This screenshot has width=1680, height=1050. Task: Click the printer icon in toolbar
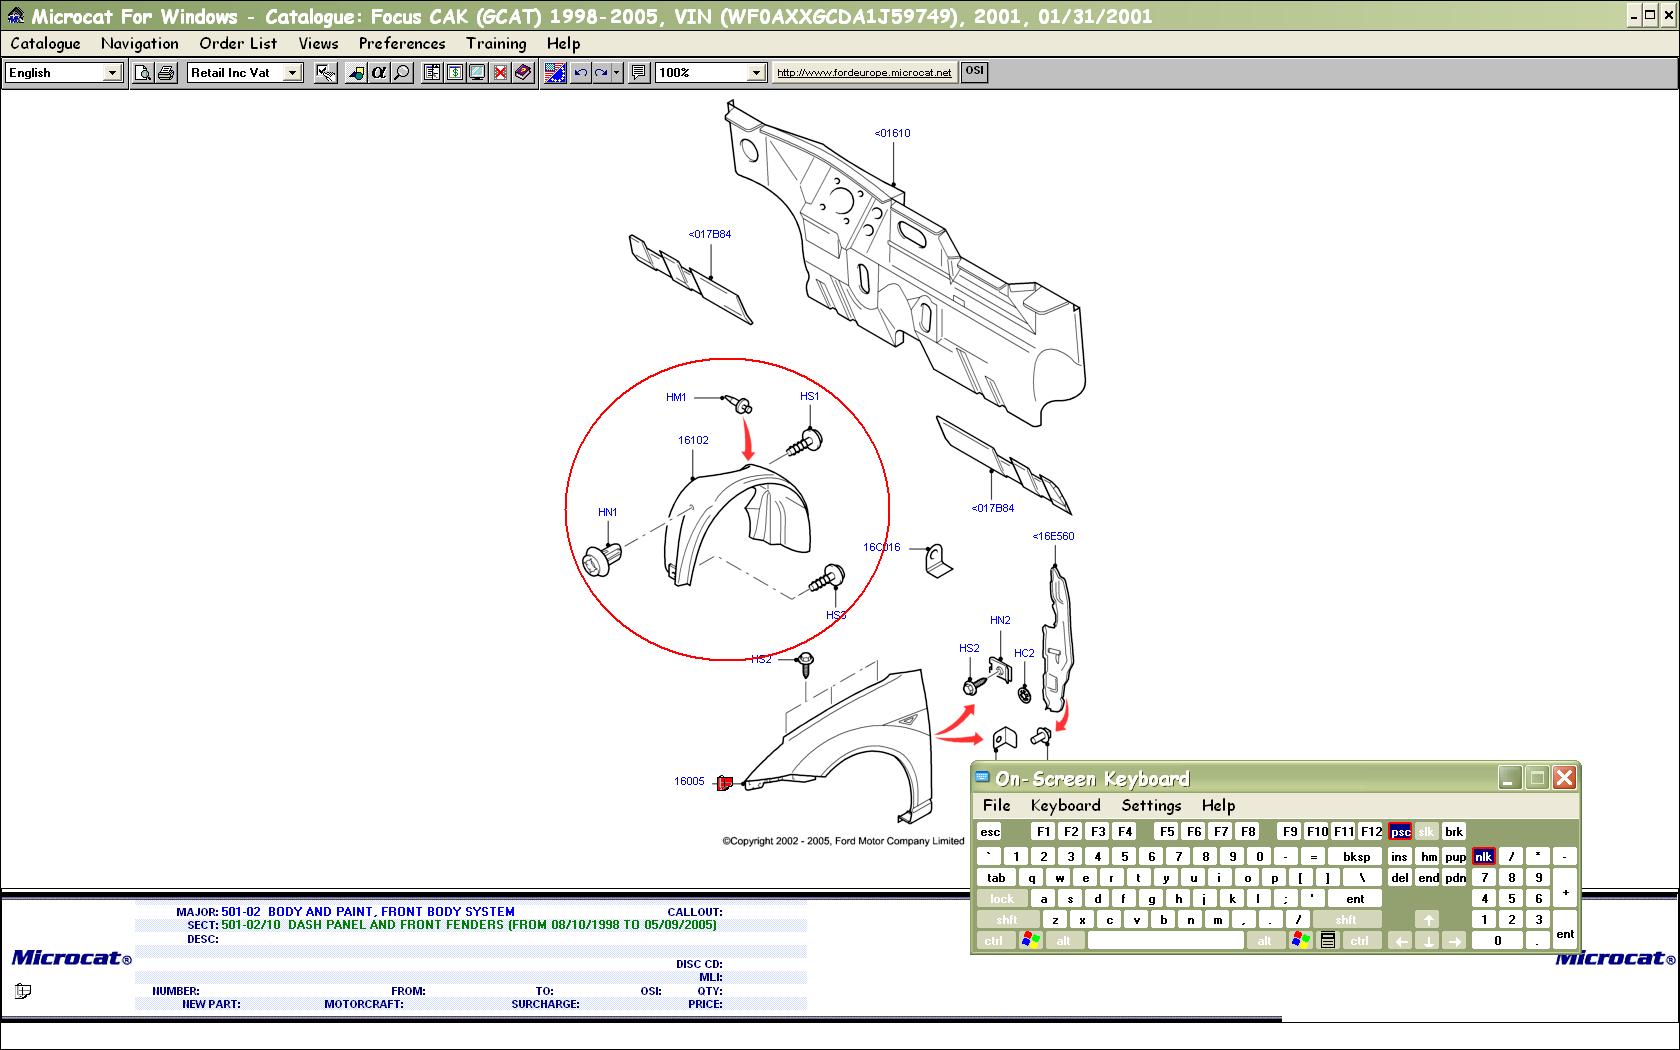pyautogui.click(x=166, y=73)
